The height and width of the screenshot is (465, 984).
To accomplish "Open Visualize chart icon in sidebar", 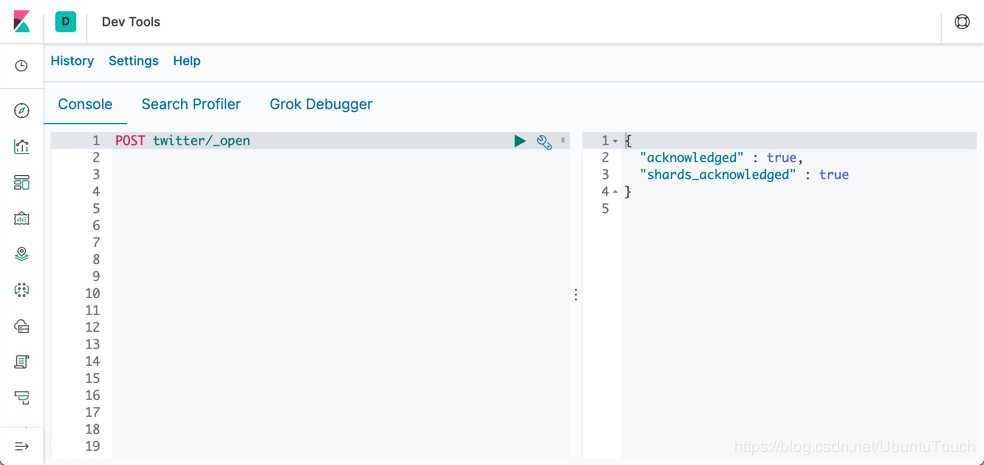I will click(x=21, y=147).
